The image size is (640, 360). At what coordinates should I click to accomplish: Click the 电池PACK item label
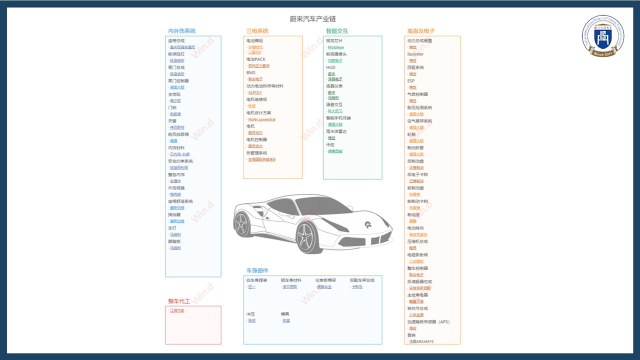(x=256, y=60)
